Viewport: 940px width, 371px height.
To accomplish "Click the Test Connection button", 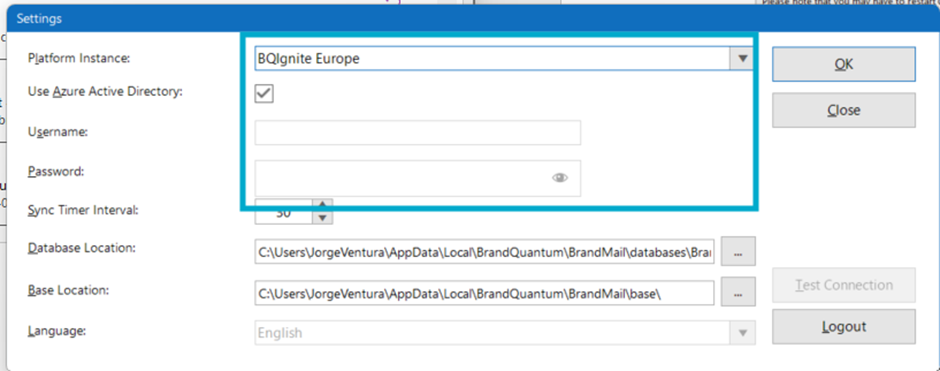I will [x=843, y=285].
